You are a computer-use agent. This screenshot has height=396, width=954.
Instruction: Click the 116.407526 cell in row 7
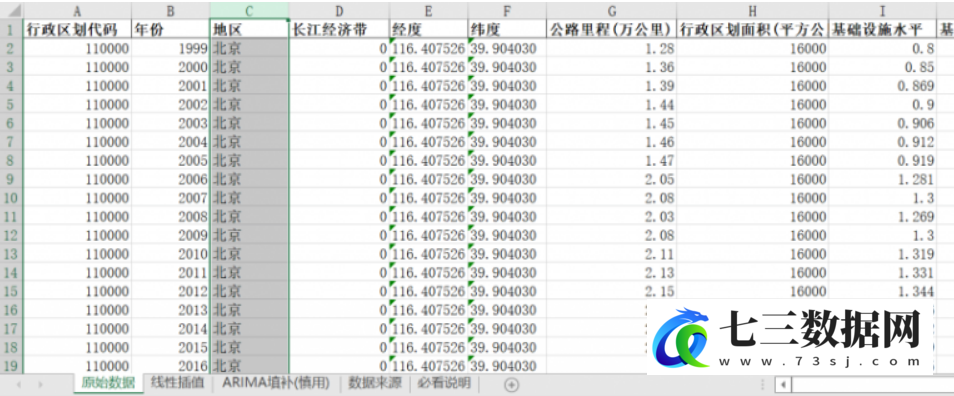tap(428, 142)
